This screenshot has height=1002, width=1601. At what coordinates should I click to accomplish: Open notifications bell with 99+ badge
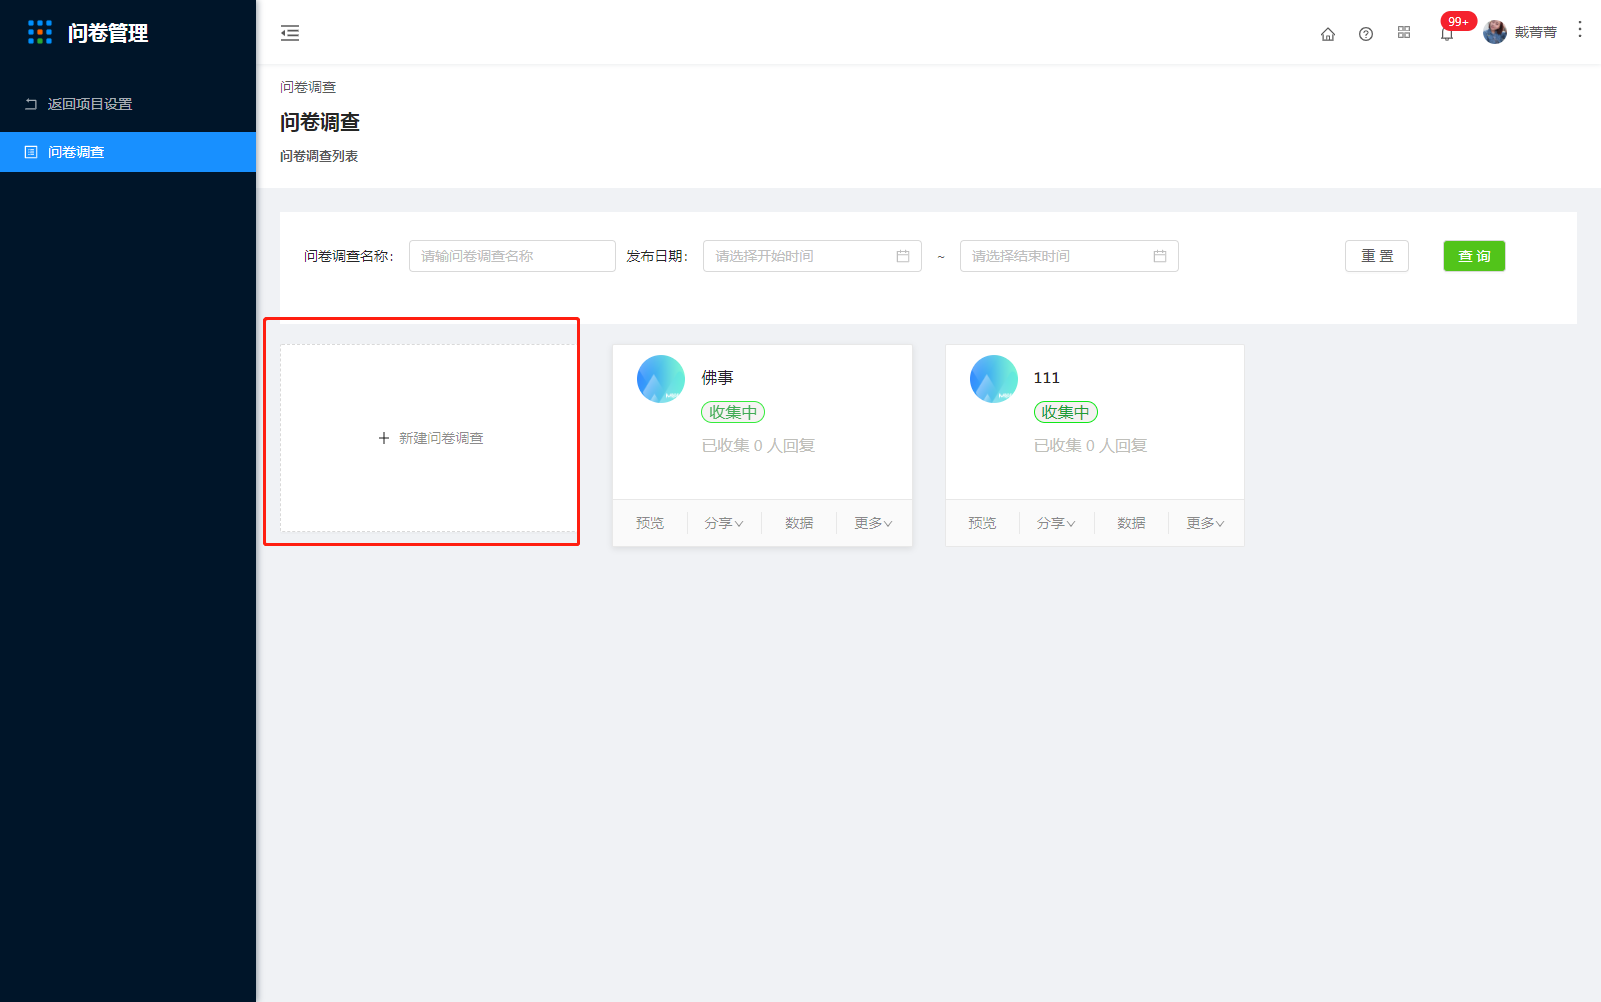tap(1447, 33)
